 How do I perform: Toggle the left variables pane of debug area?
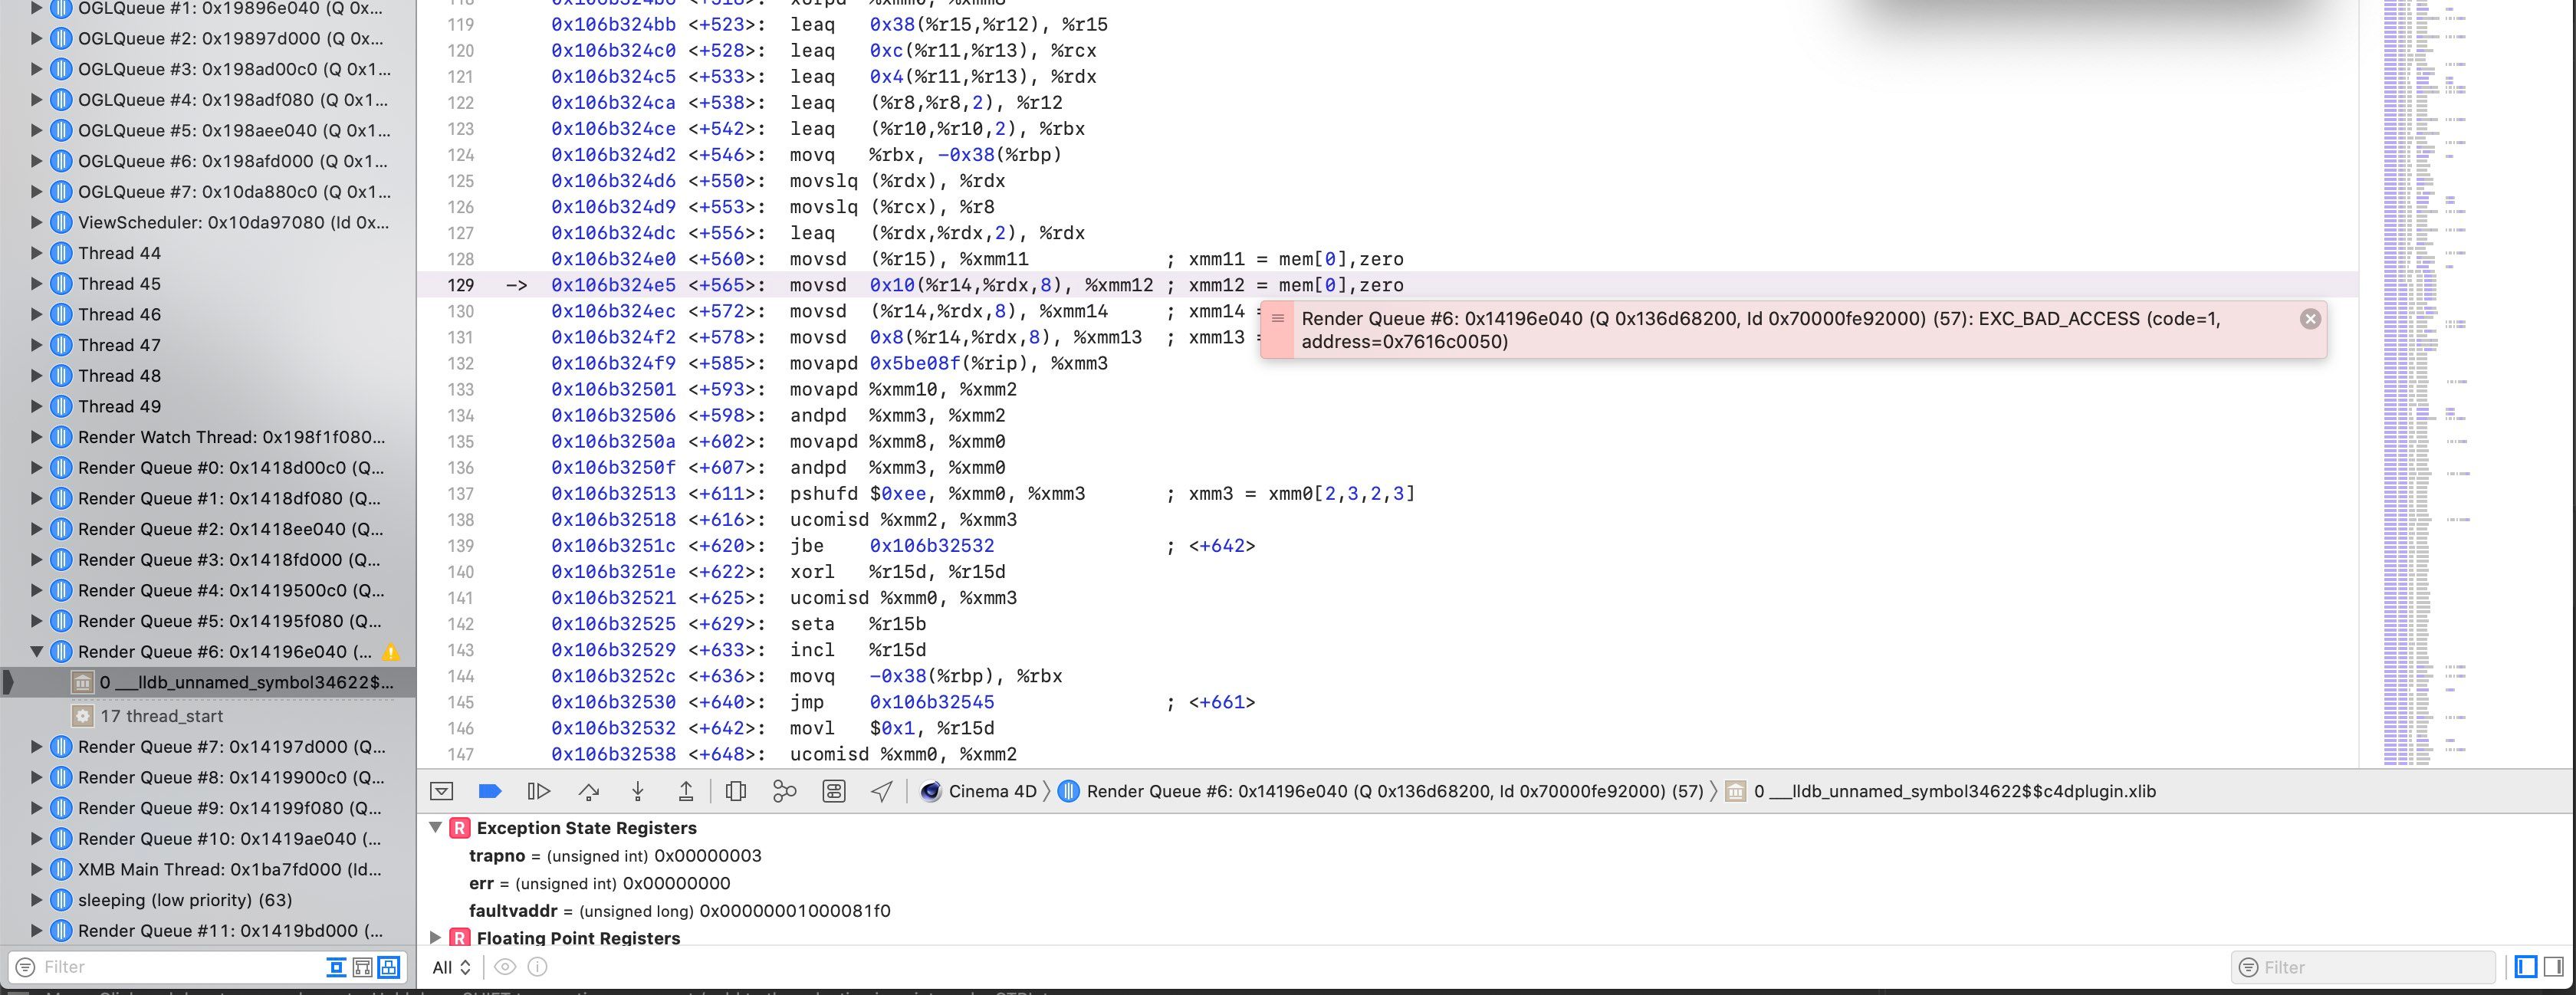2526,967
